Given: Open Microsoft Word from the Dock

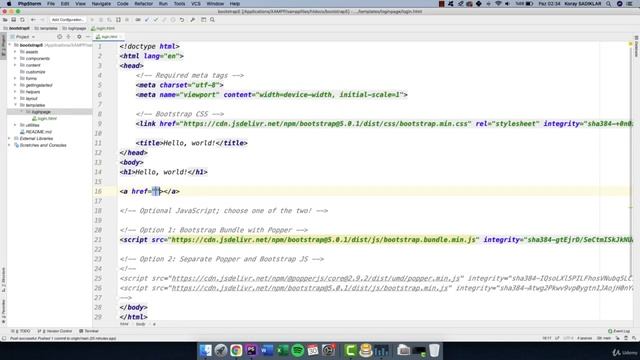Looking at the screenshot, I should pos(267,350).
